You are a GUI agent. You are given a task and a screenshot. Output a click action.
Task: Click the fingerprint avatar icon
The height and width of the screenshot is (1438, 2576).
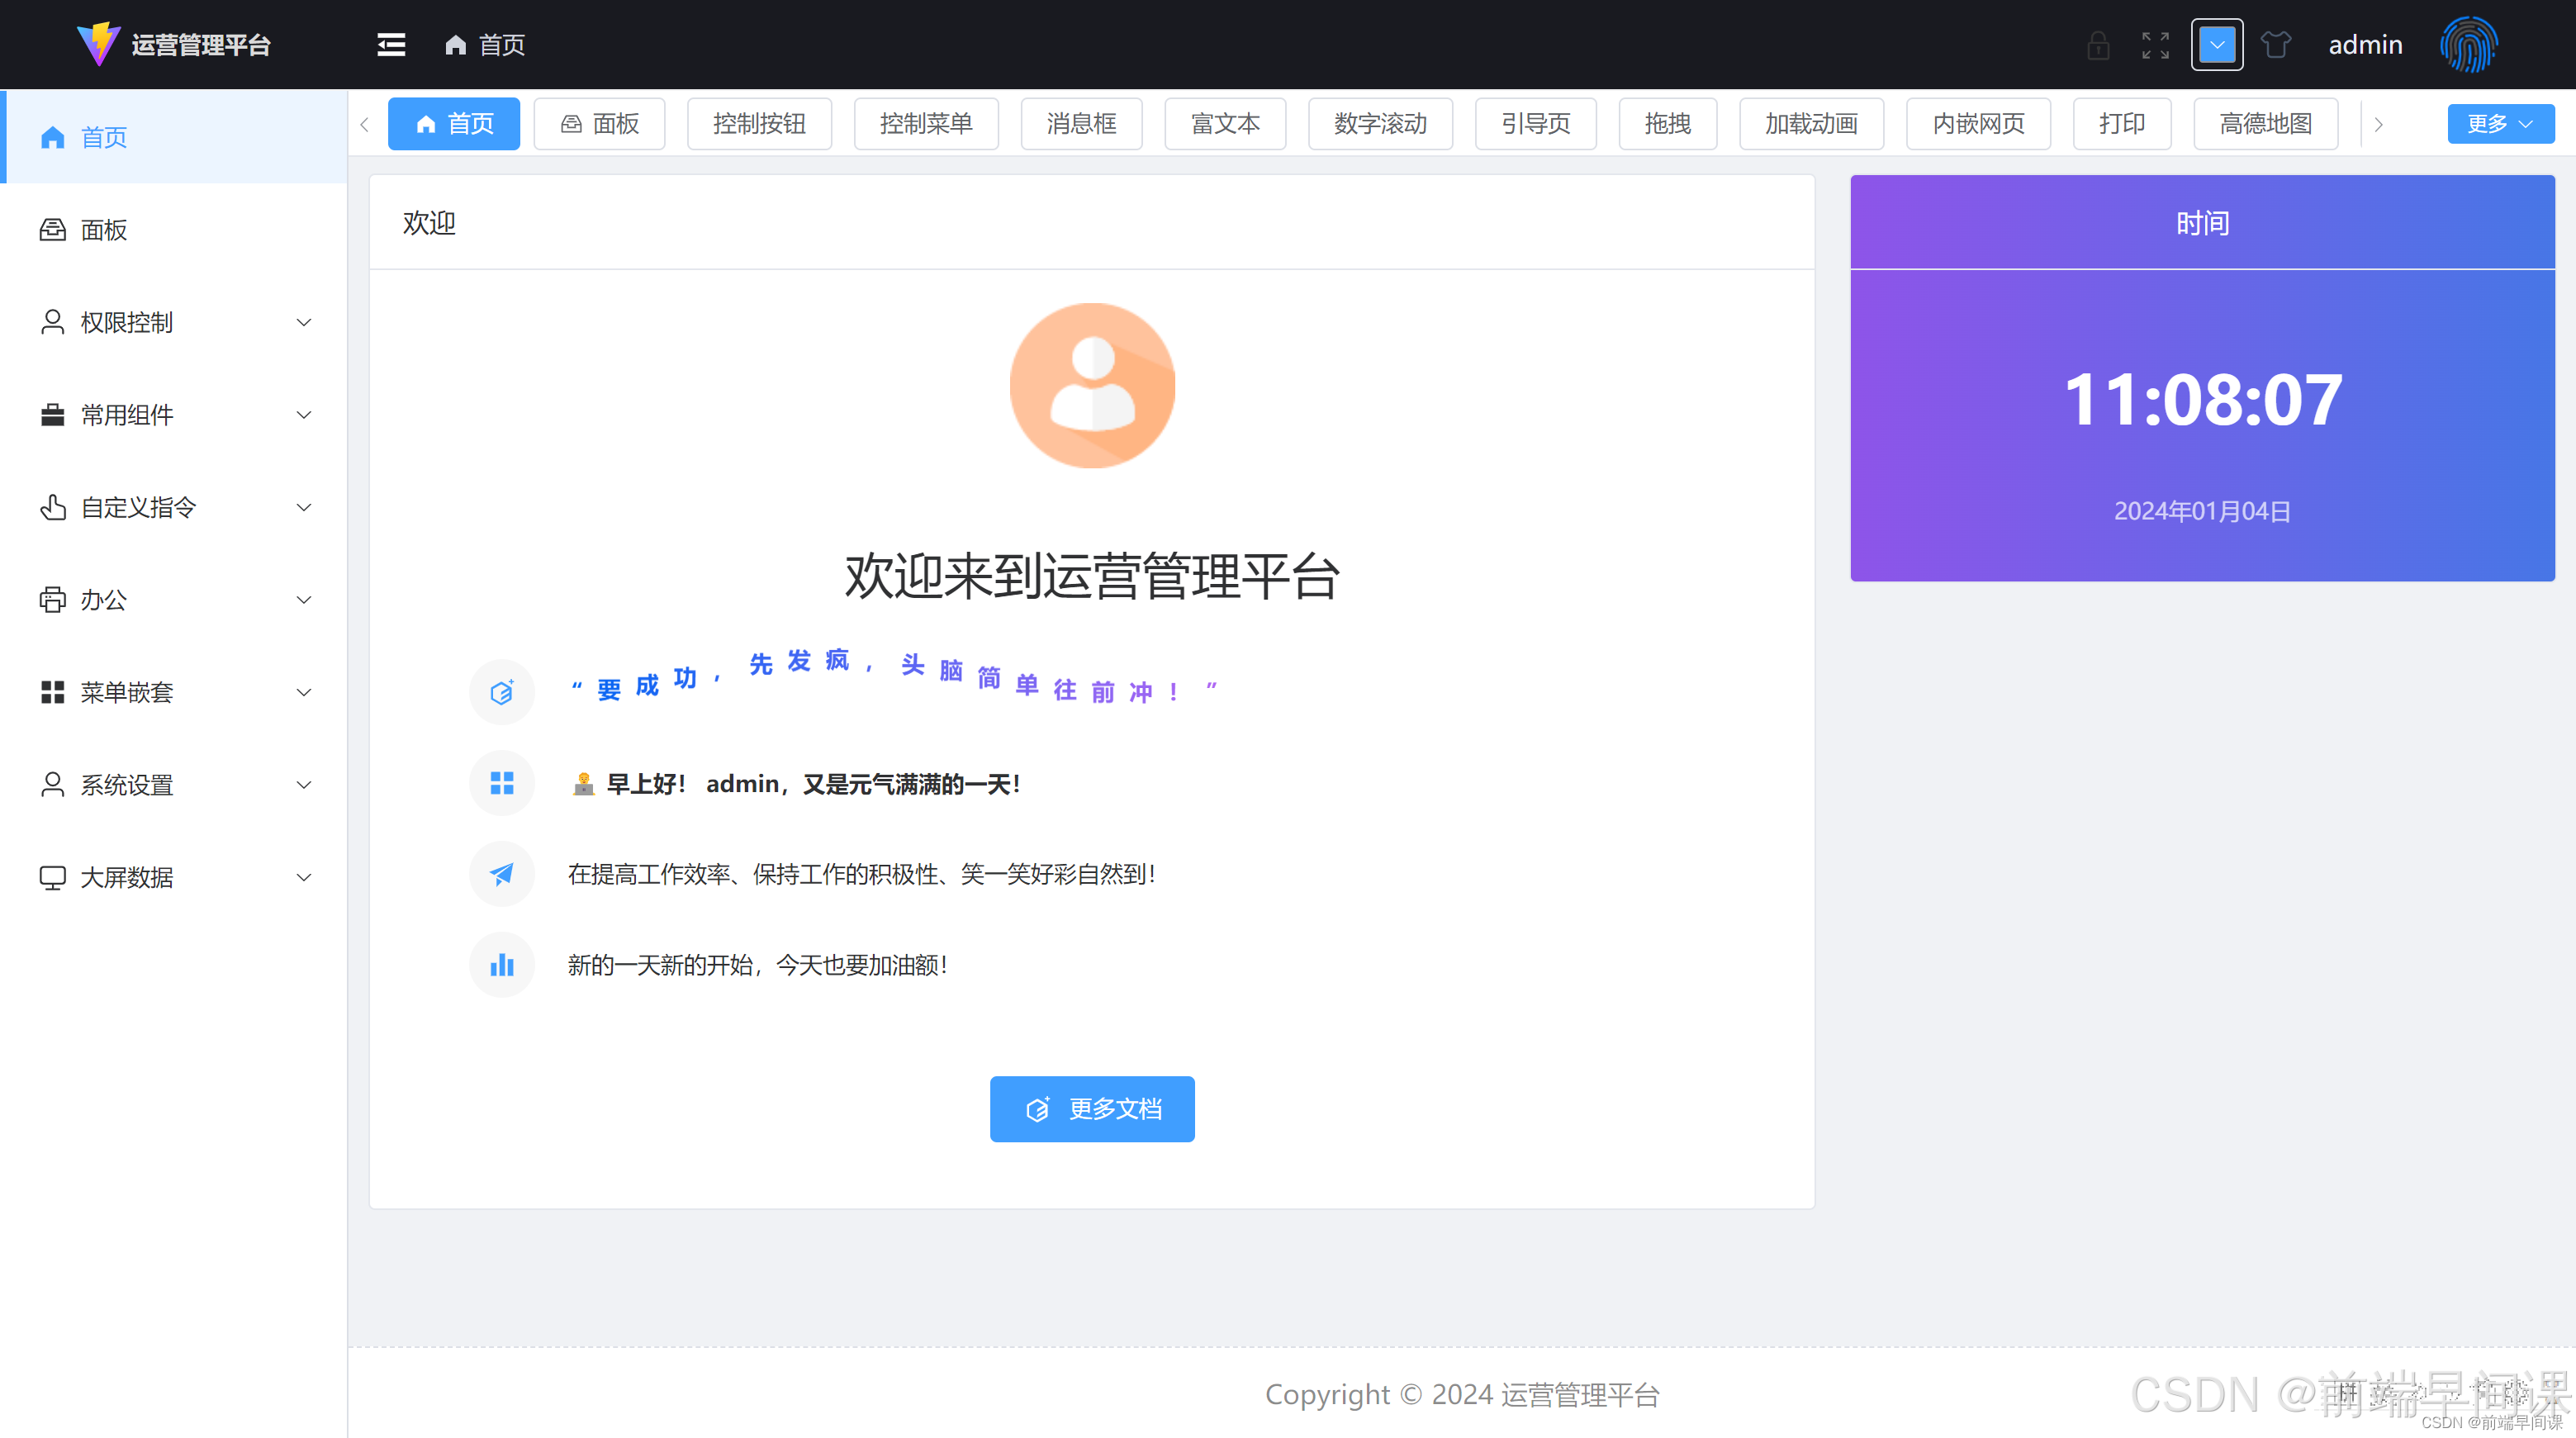coord(2469,44)
